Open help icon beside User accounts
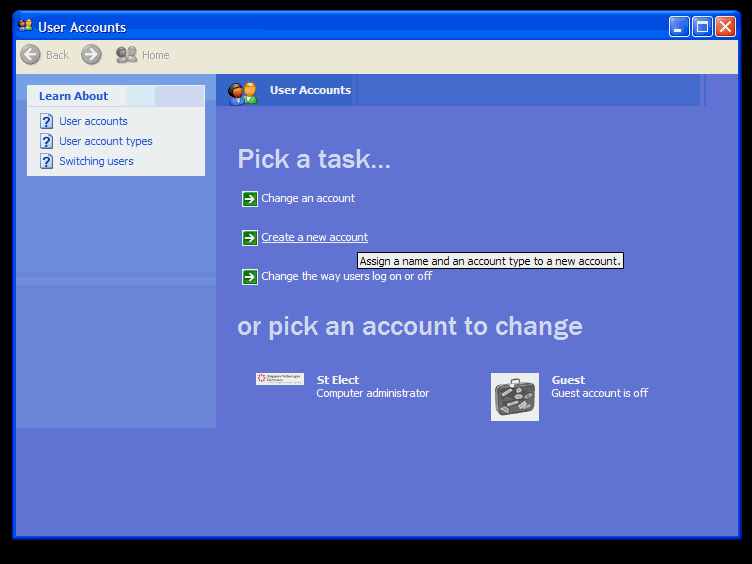 click(x=47, y=121)
